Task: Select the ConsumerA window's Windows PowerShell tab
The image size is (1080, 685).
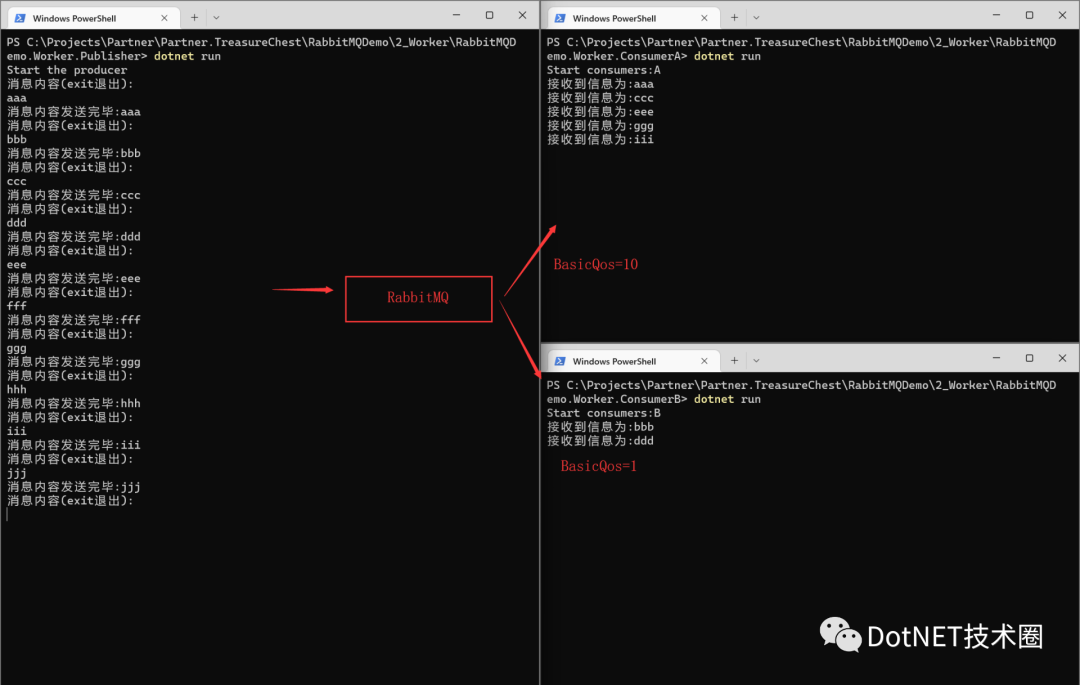Action: coord(633,18)
